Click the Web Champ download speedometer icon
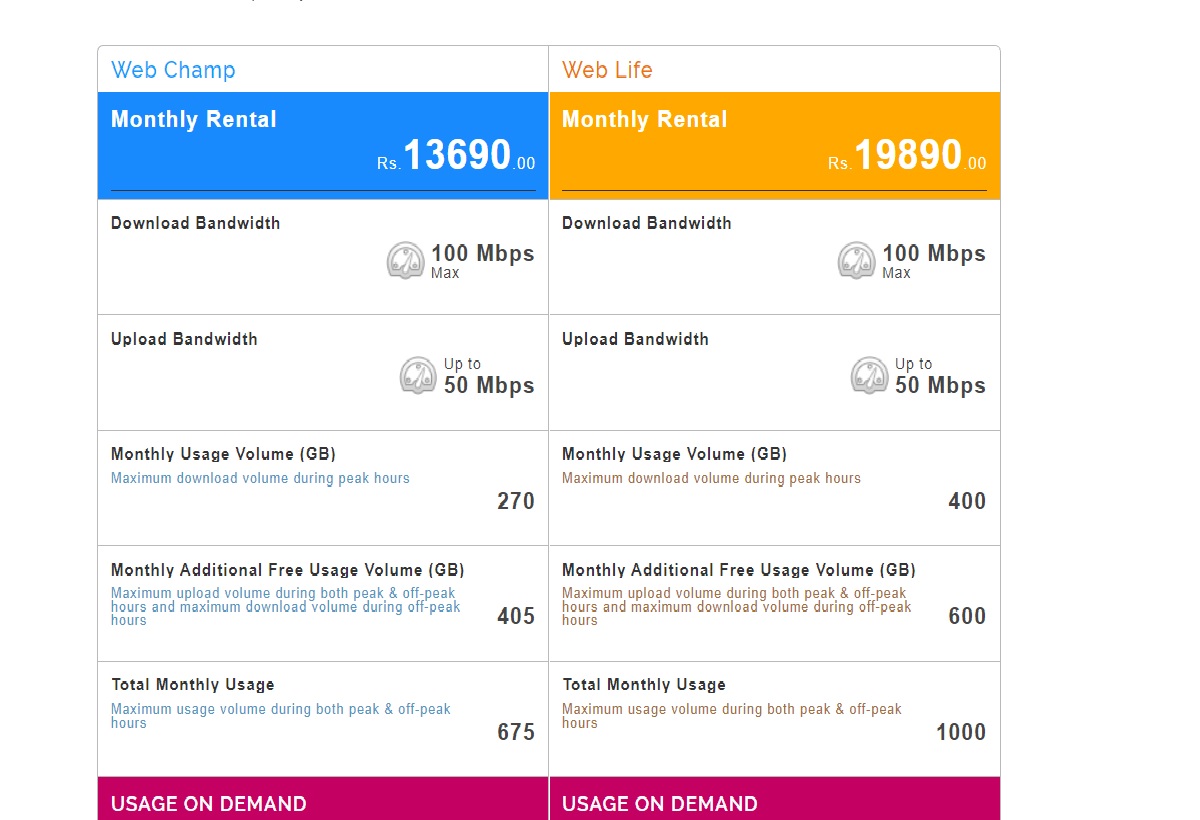 click(406, 260)
